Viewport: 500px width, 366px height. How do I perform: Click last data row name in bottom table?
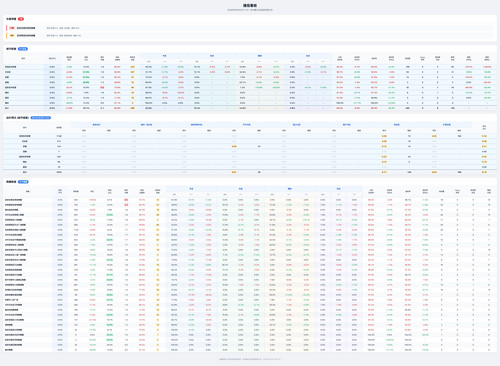(x=9, y=350)
